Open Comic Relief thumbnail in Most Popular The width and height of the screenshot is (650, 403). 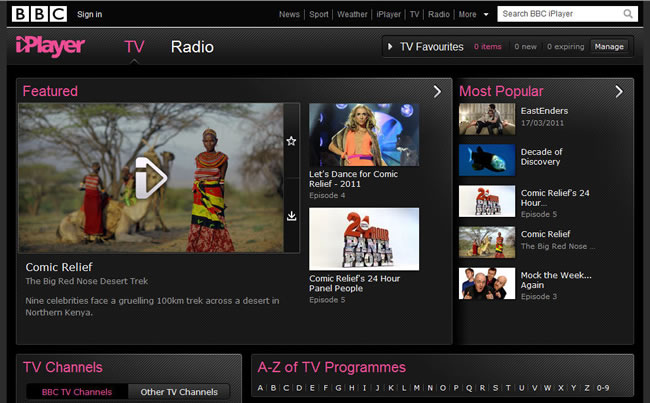(x=487, y=242)
